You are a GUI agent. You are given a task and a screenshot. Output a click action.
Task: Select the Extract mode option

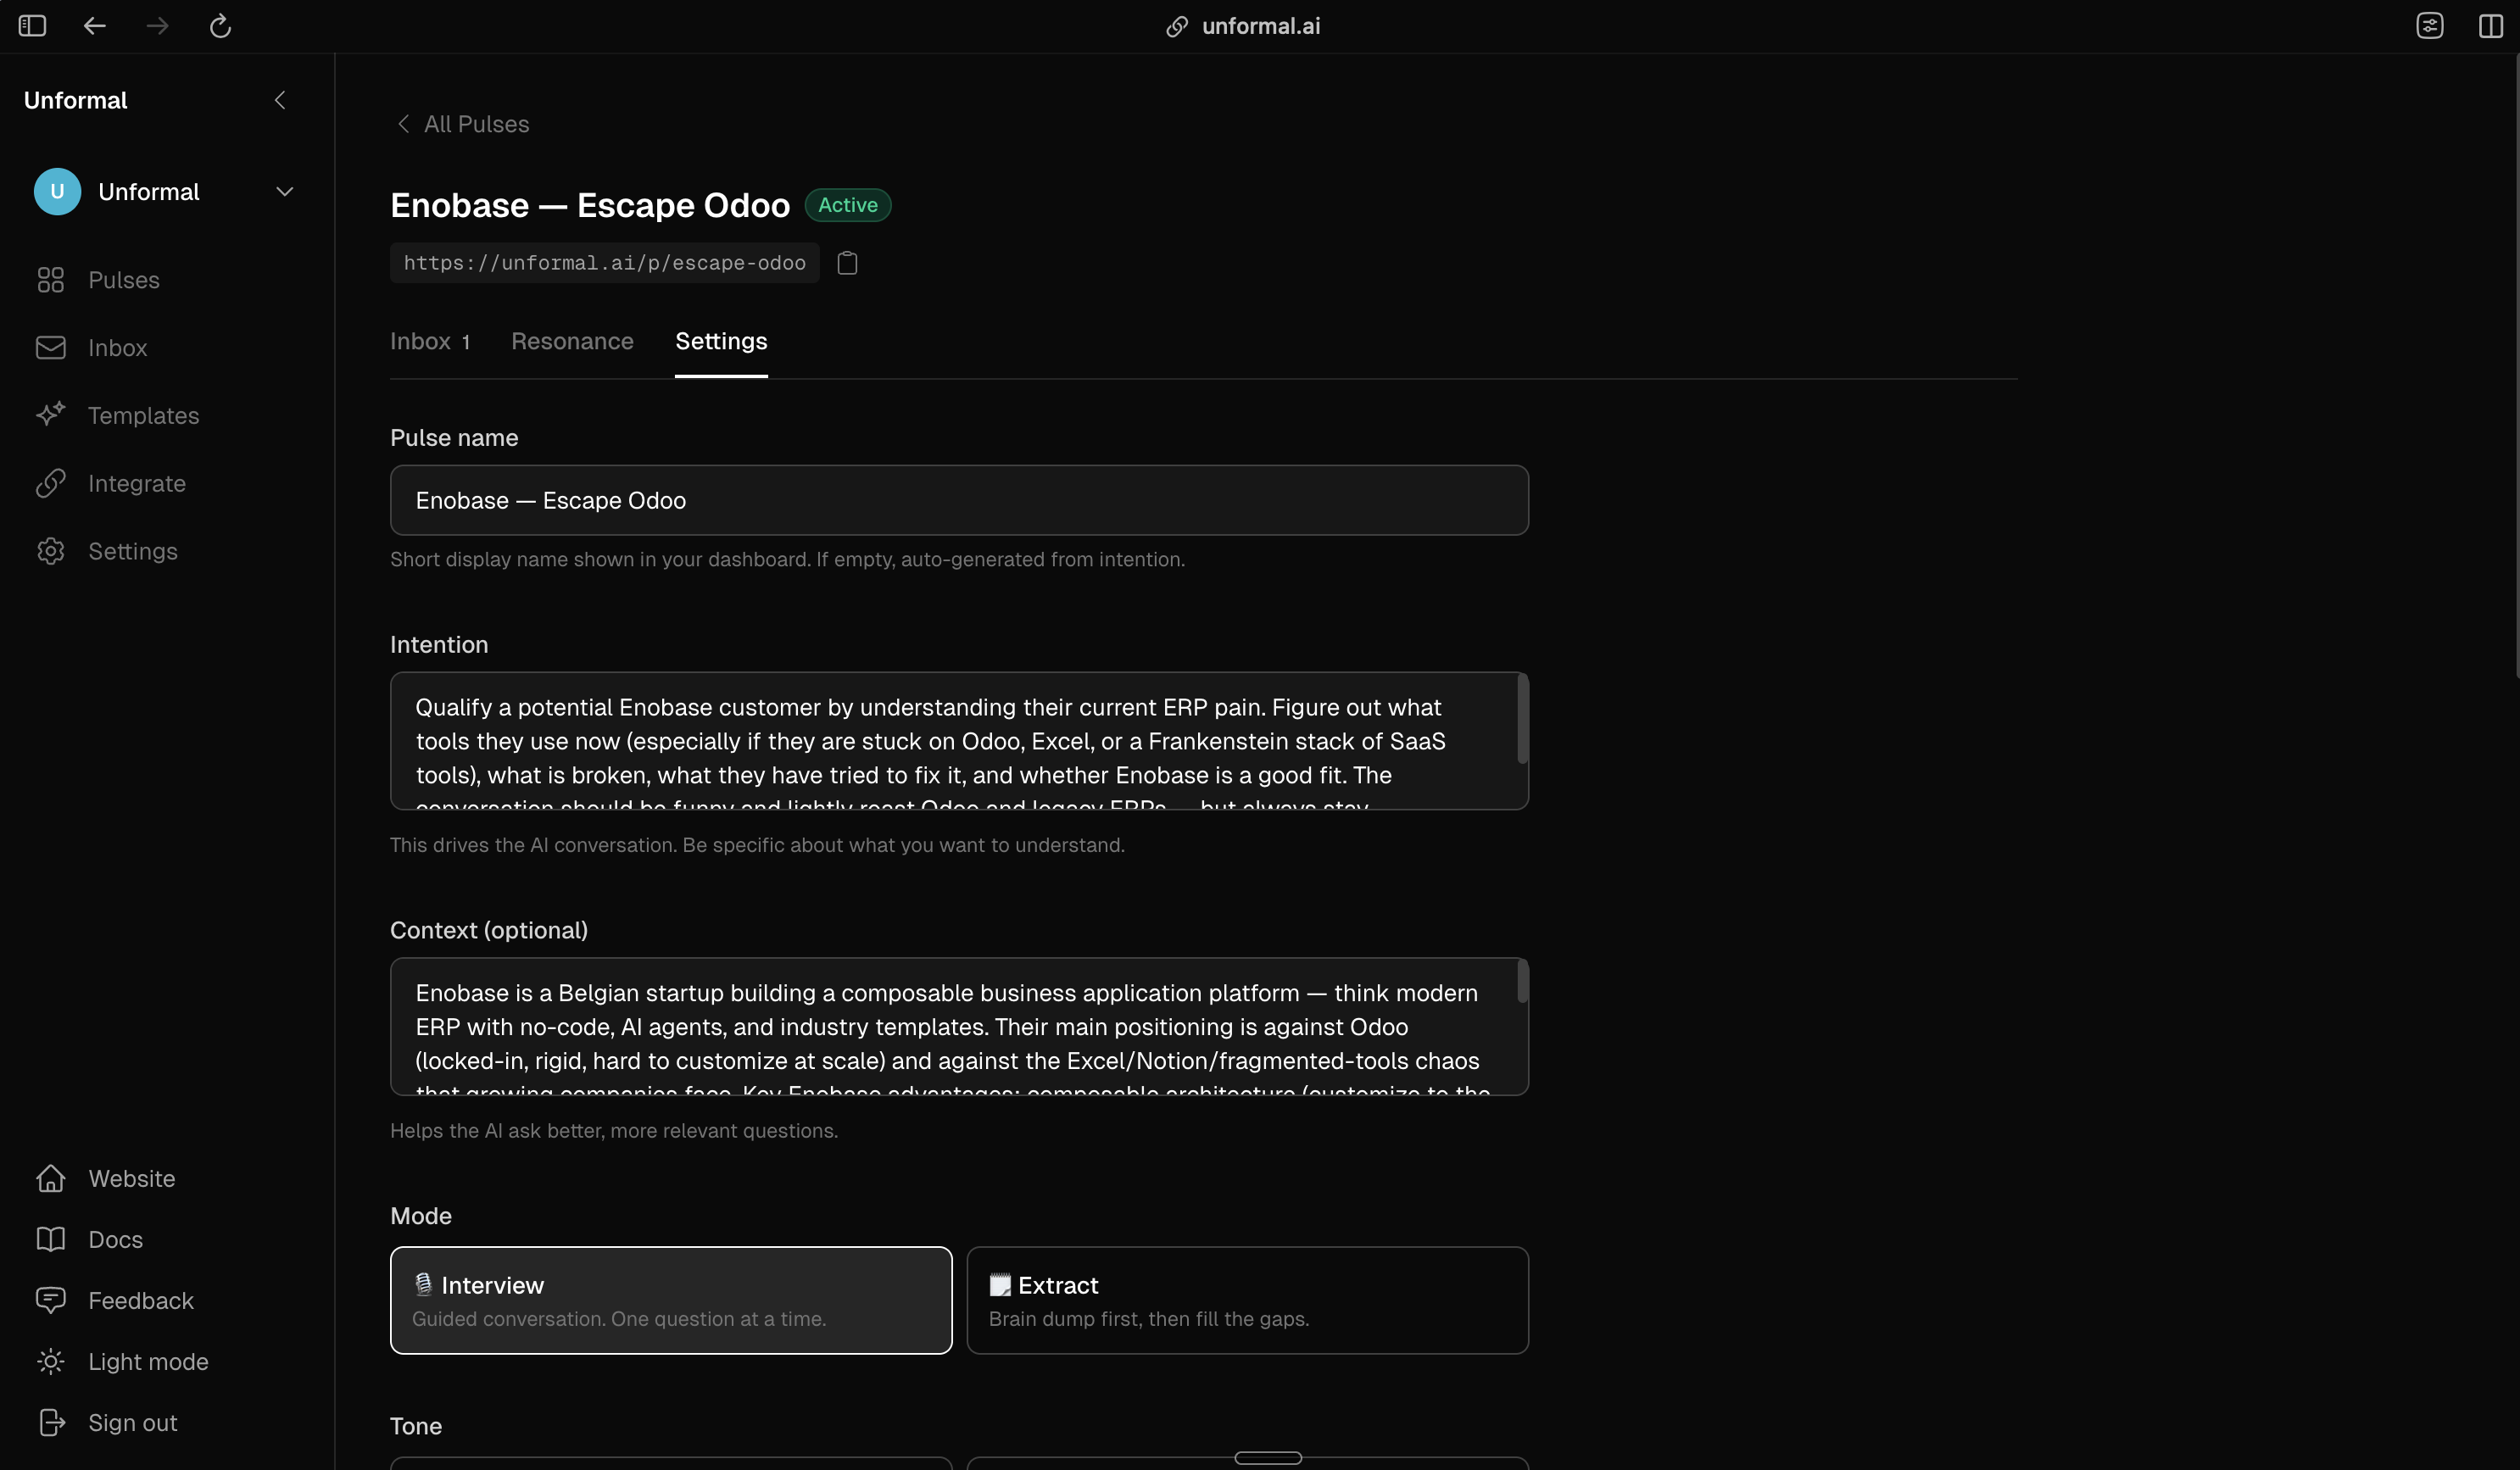tap(1248, 1300)
